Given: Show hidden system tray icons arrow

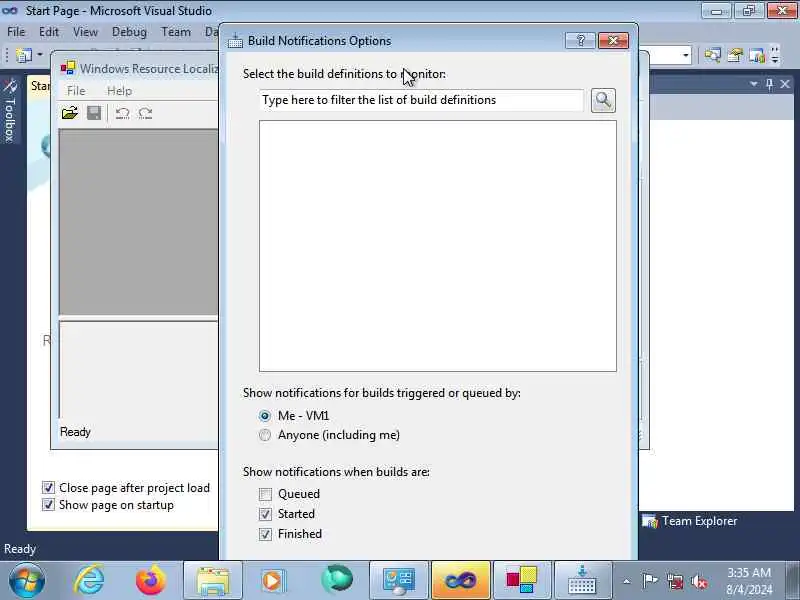Looking at the screenshot, I should tap(627, 581).
